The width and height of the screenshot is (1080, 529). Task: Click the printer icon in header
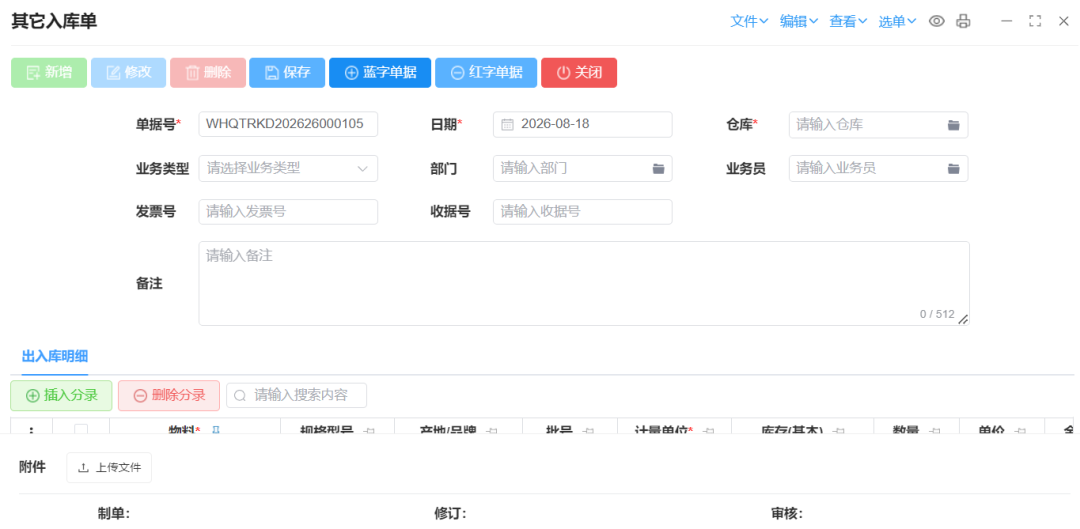[x=963, y=21]
